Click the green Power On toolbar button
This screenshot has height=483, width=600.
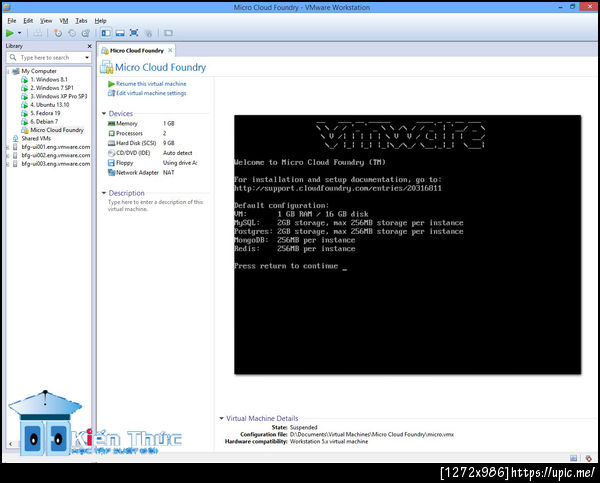(10, 33)
